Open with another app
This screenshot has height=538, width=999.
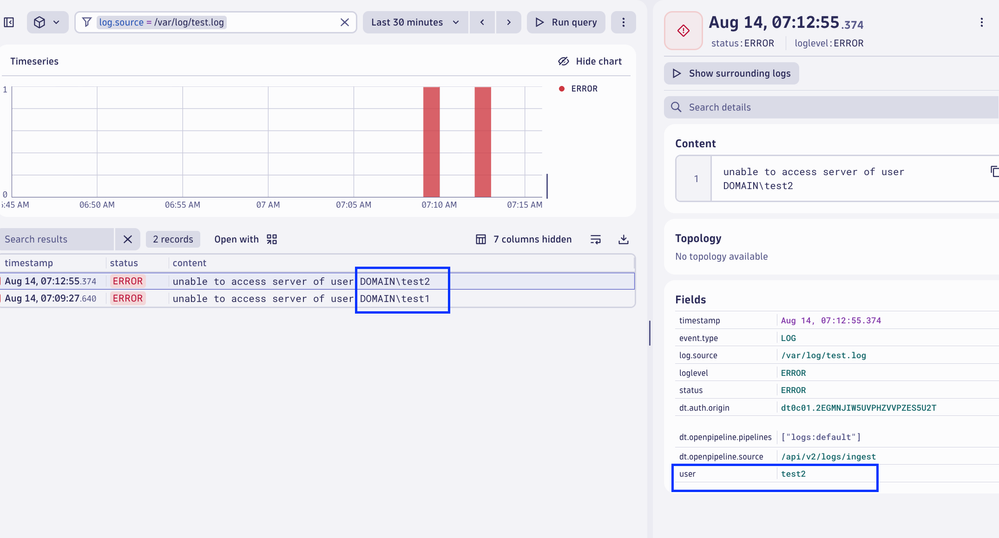(245, 239)
